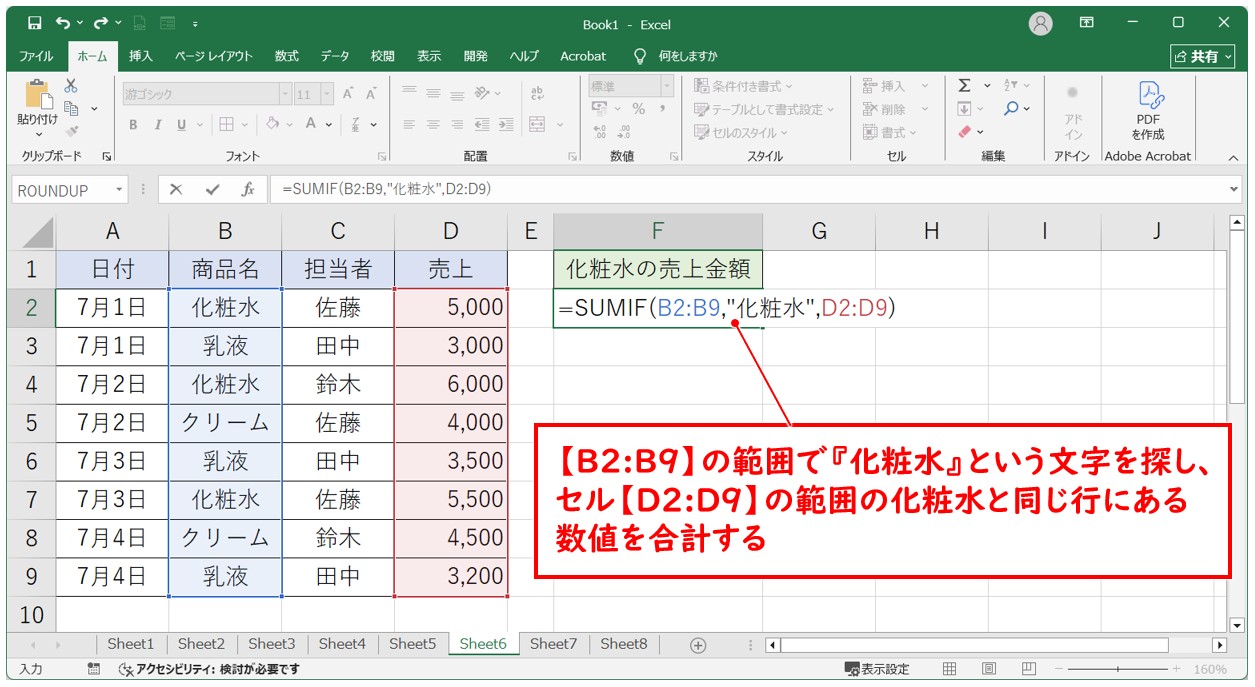Click the center horizontal align icon

(433, 125)
